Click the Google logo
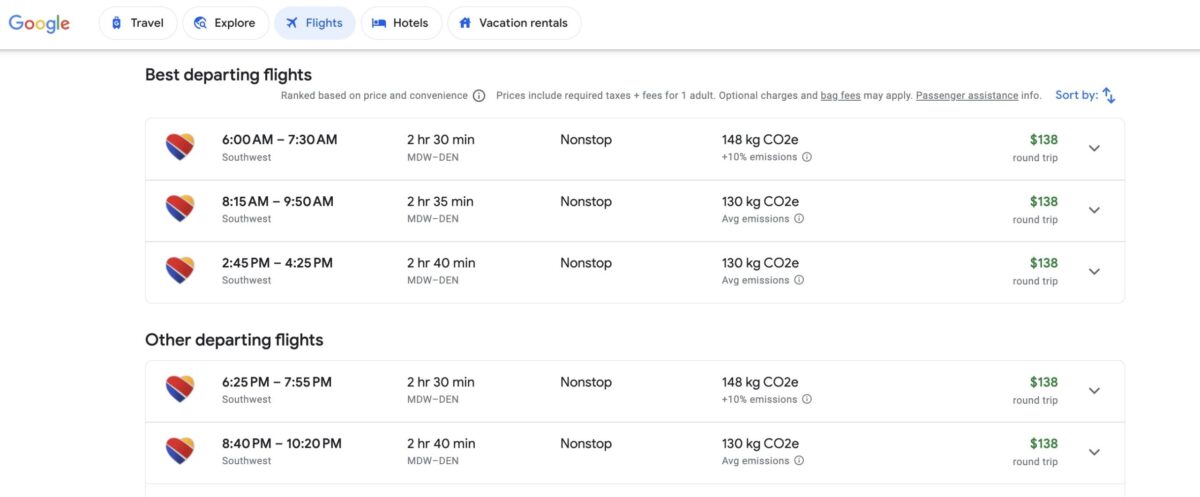Image resolution: width=1200 pixels, height=497 pixels. click(x=39, y=24)
